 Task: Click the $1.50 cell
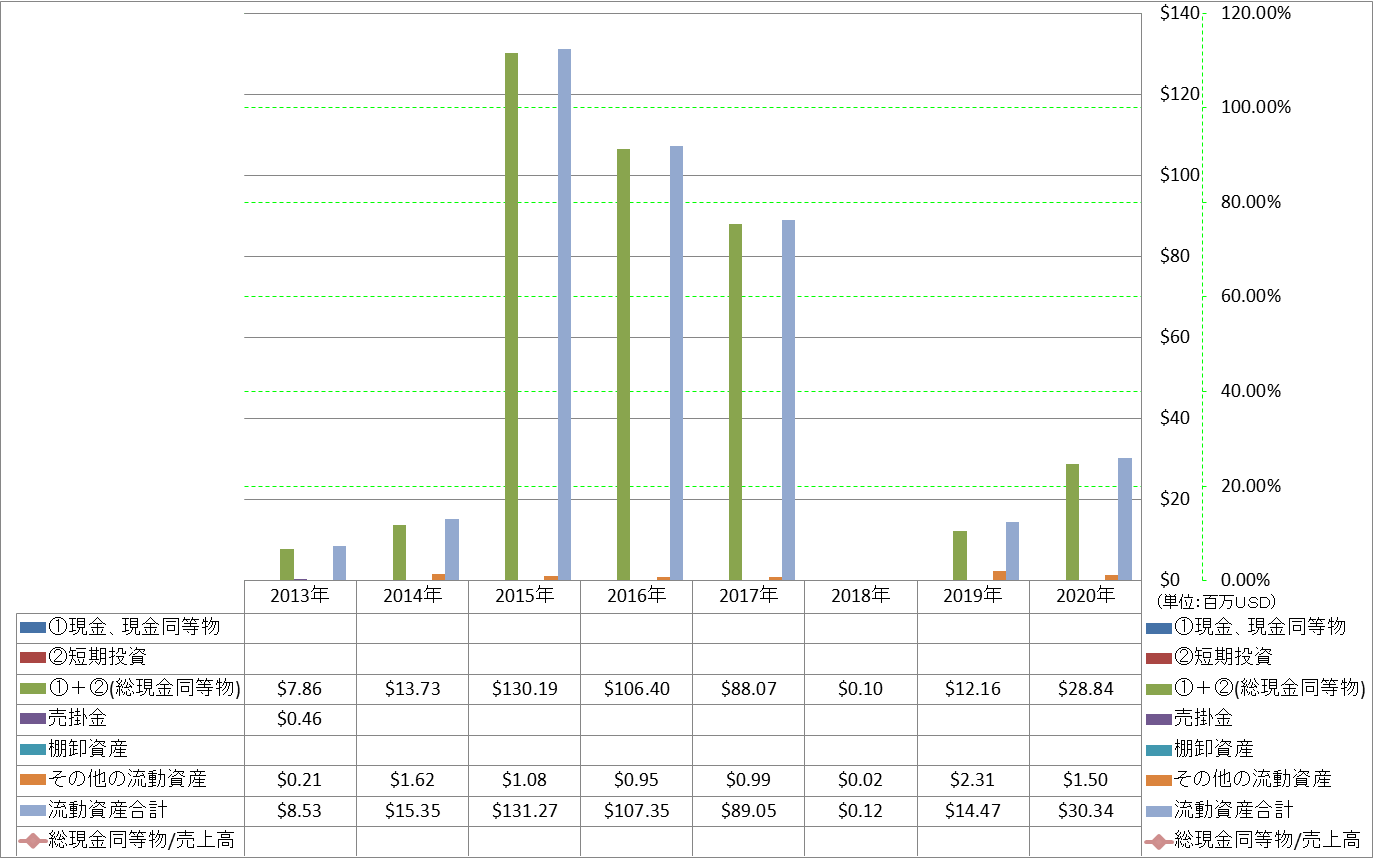click(1086, 780)
